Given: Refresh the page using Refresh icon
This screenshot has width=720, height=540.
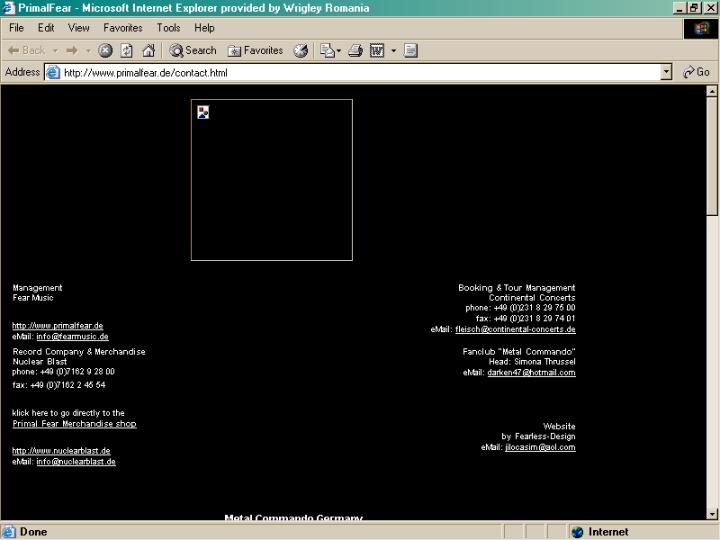Looking at the screenshot, I should point(127,51).
